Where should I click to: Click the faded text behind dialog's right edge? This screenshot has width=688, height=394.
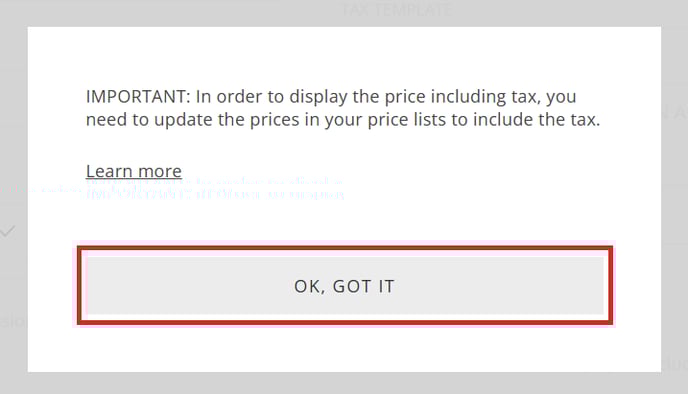pos(675,112)
